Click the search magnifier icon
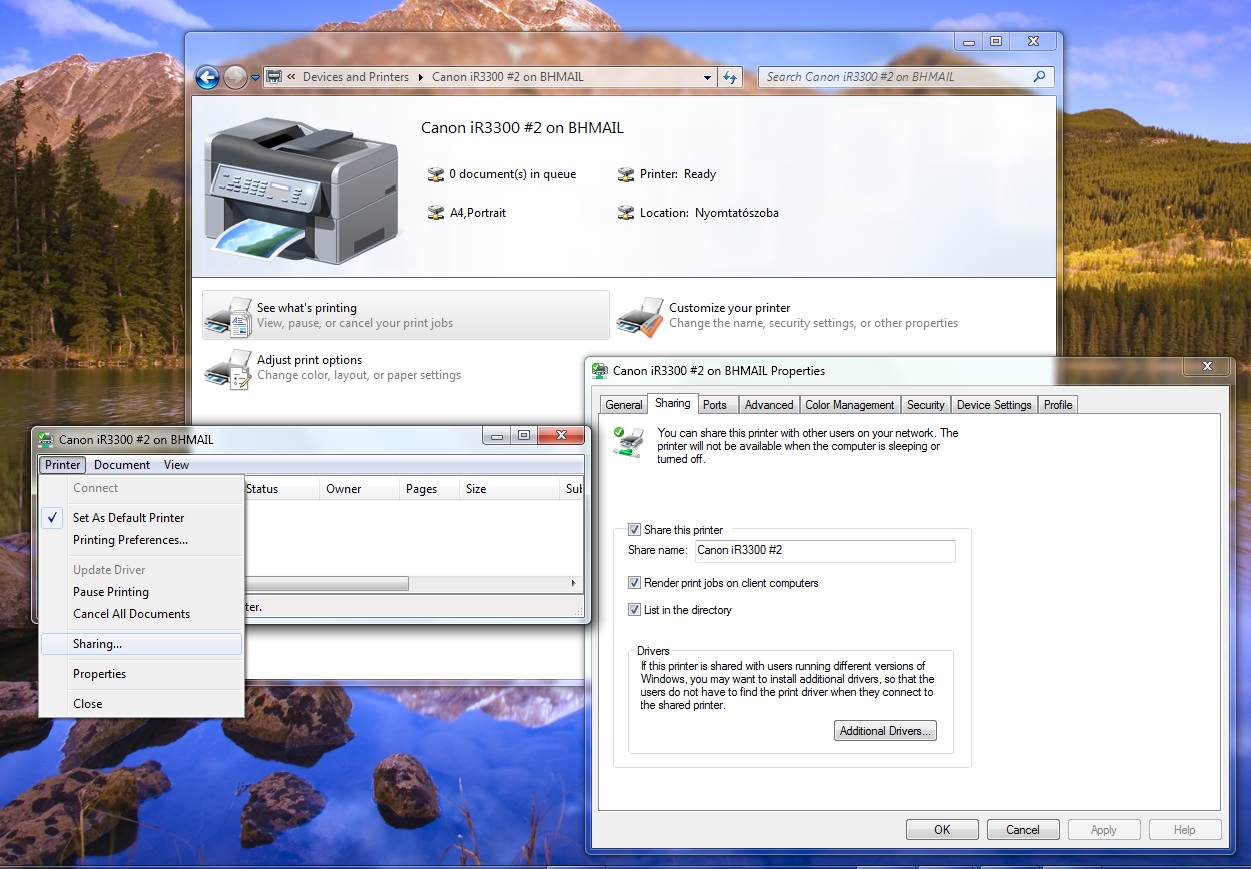This screenshot has height=869, width=1251. 1040,76
